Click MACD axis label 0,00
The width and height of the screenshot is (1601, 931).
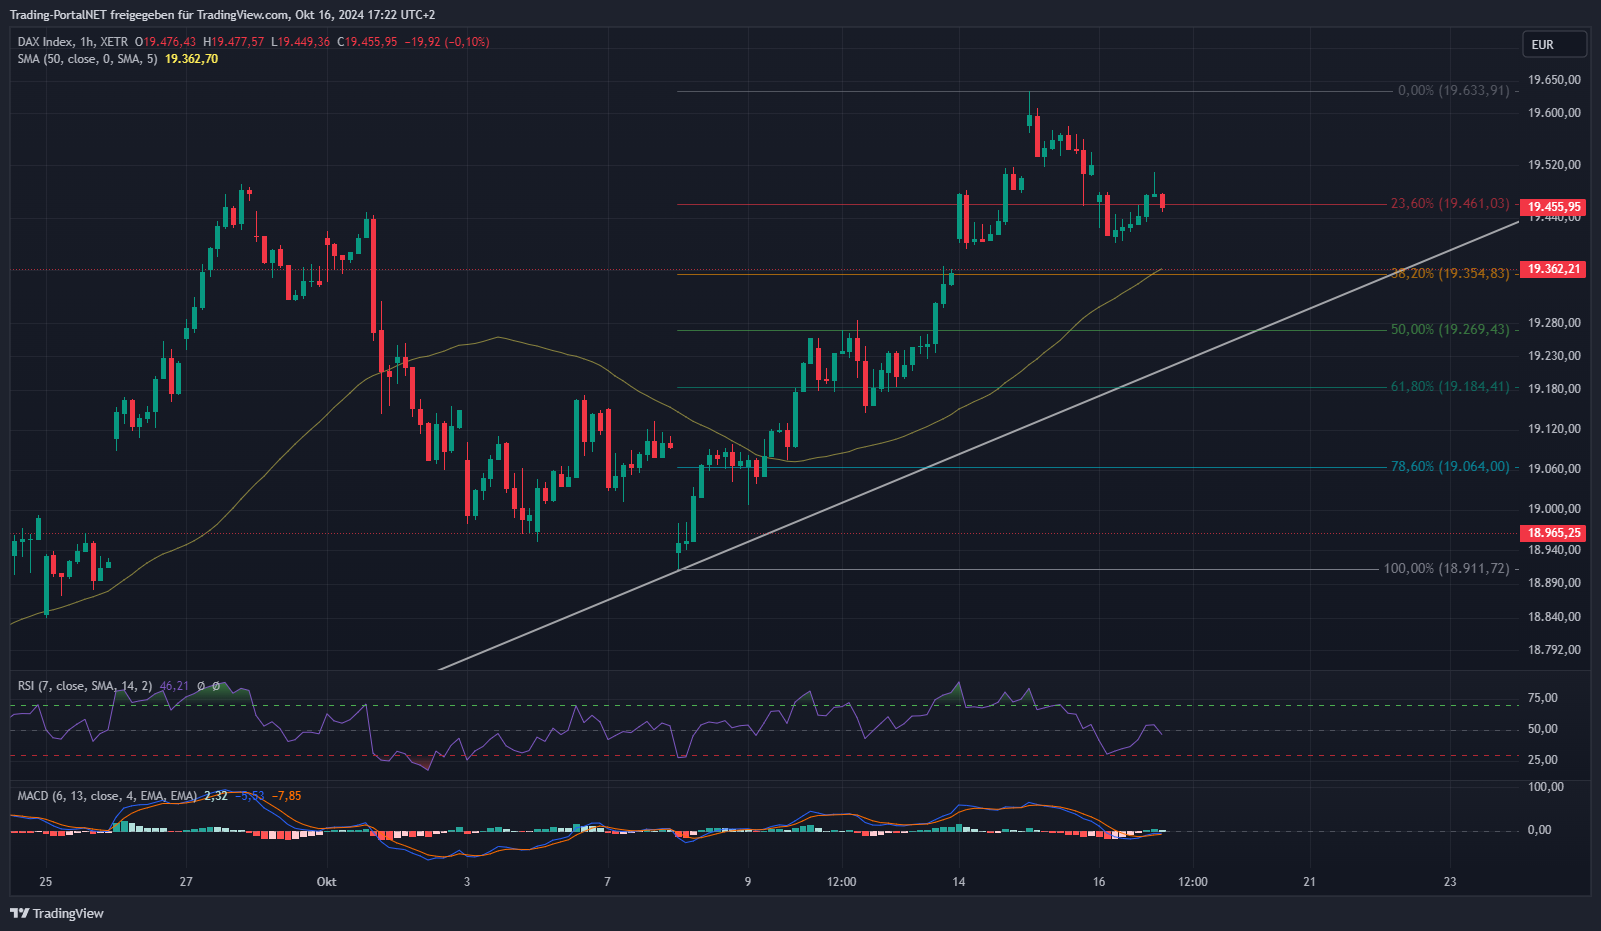click(1539, 830)
